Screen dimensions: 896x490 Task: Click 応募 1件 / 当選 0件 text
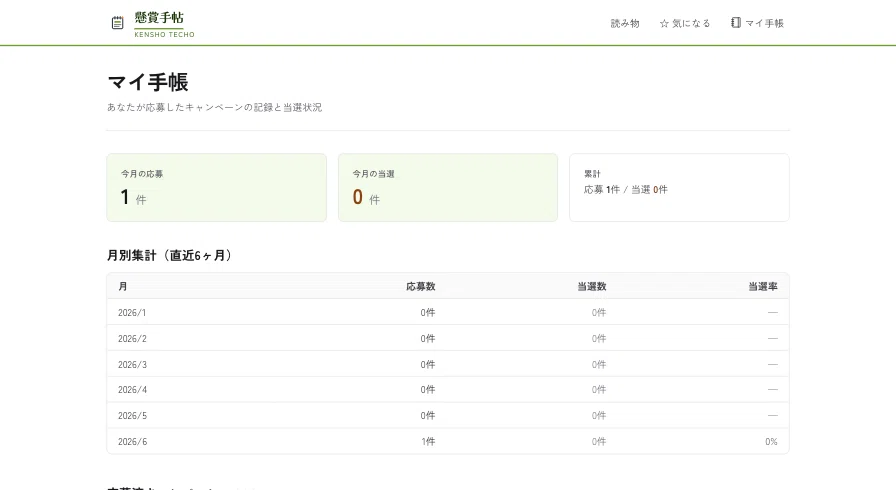coord(625,190)
